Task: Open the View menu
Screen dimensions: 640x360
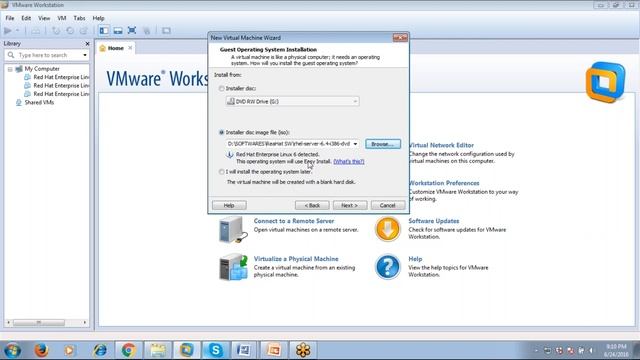Action: [x=44, y=18]
